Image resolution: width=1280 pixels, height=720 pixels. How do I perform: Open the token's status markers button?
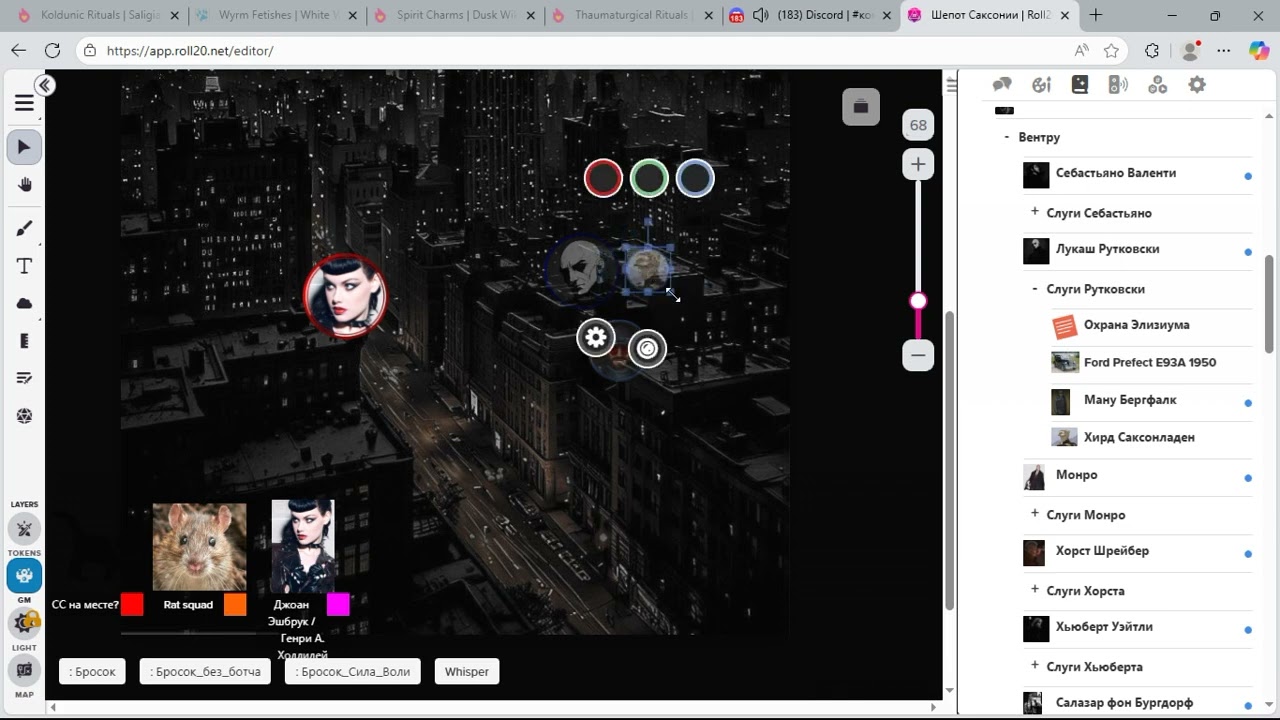(648, 348)
